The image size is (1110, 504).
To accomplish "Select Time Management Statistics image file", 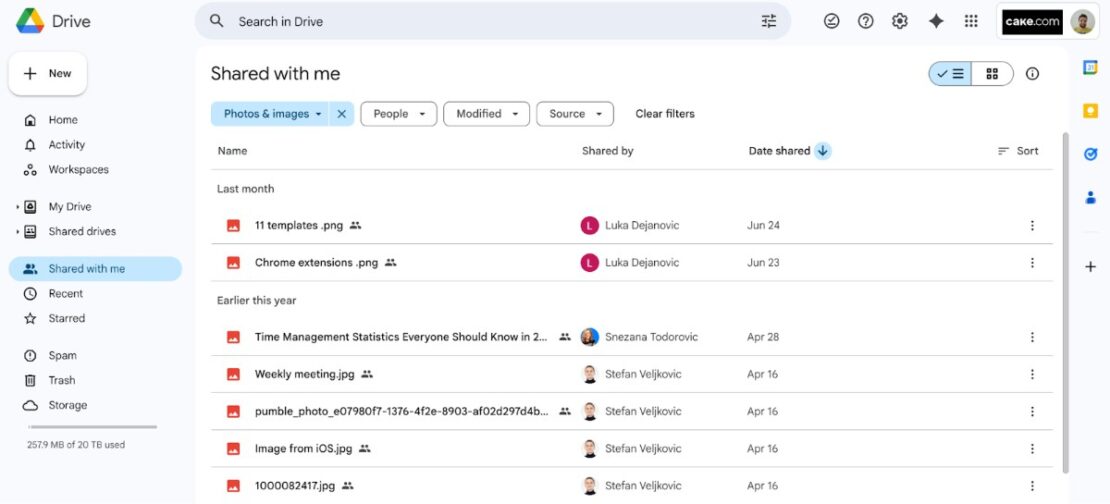I will pyautogui.click(x=631, y=338).
